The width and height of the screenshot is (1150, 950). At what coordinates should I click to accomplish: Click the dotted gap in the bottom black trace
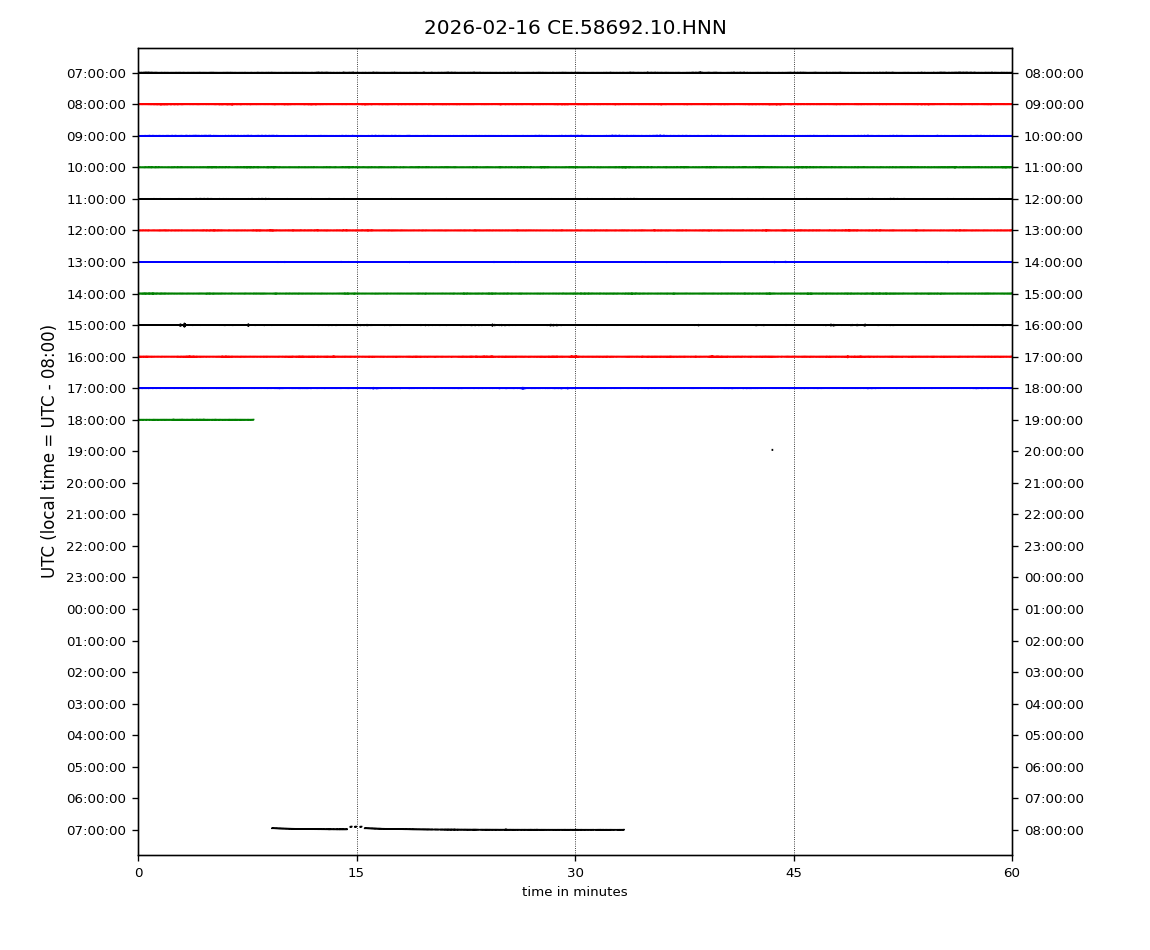coord(355,827)
